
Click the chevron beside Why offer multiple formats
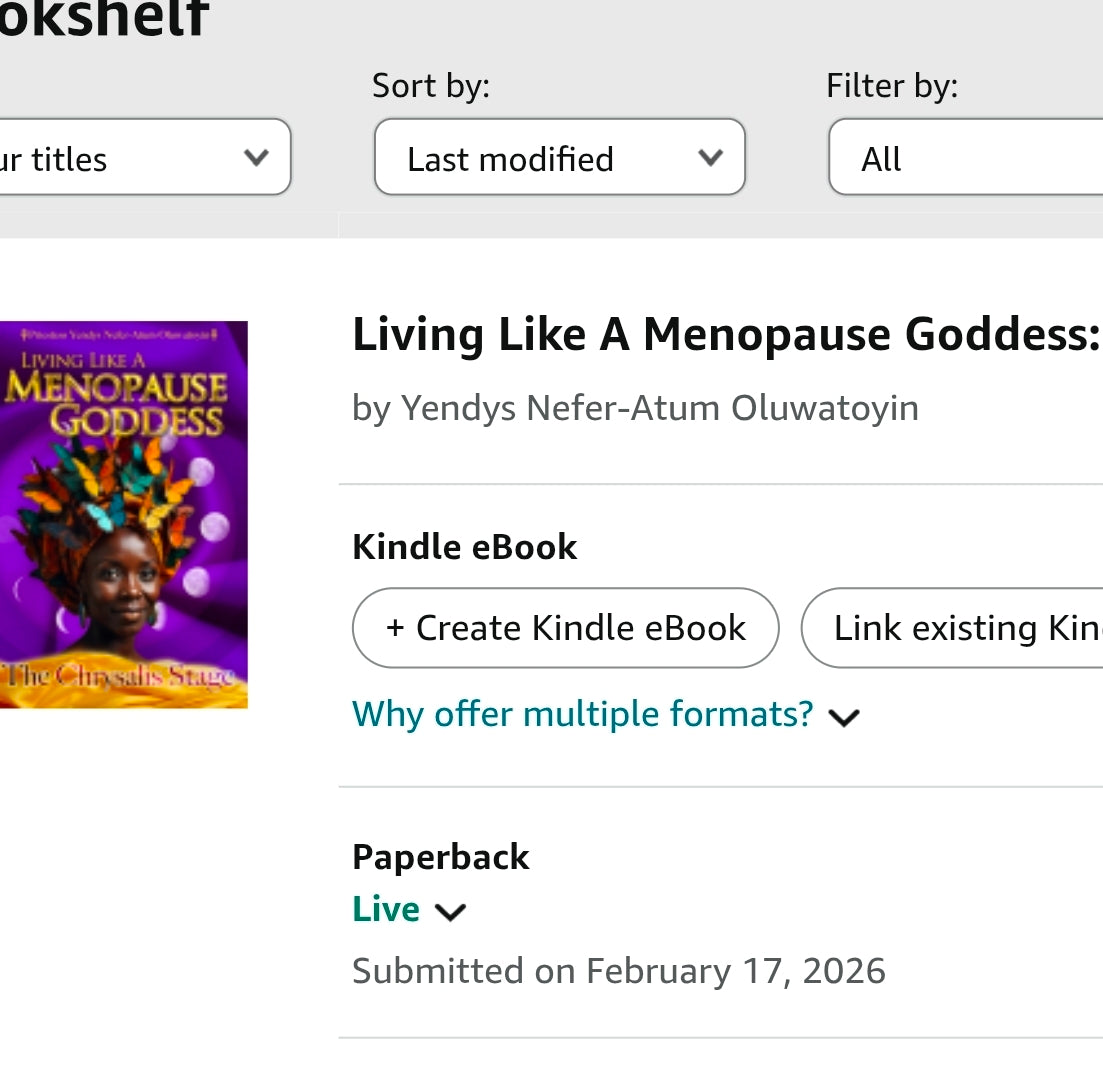[845, 717]
